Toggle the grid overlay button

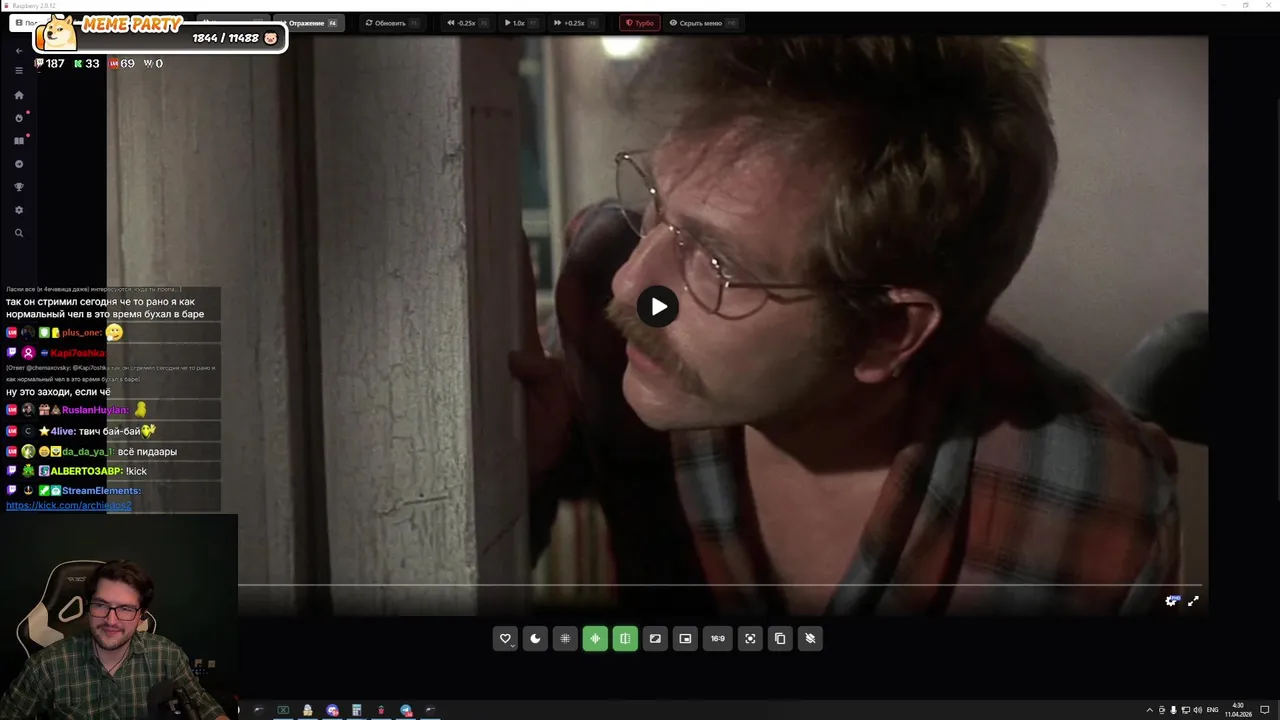(x=565, y=638)
